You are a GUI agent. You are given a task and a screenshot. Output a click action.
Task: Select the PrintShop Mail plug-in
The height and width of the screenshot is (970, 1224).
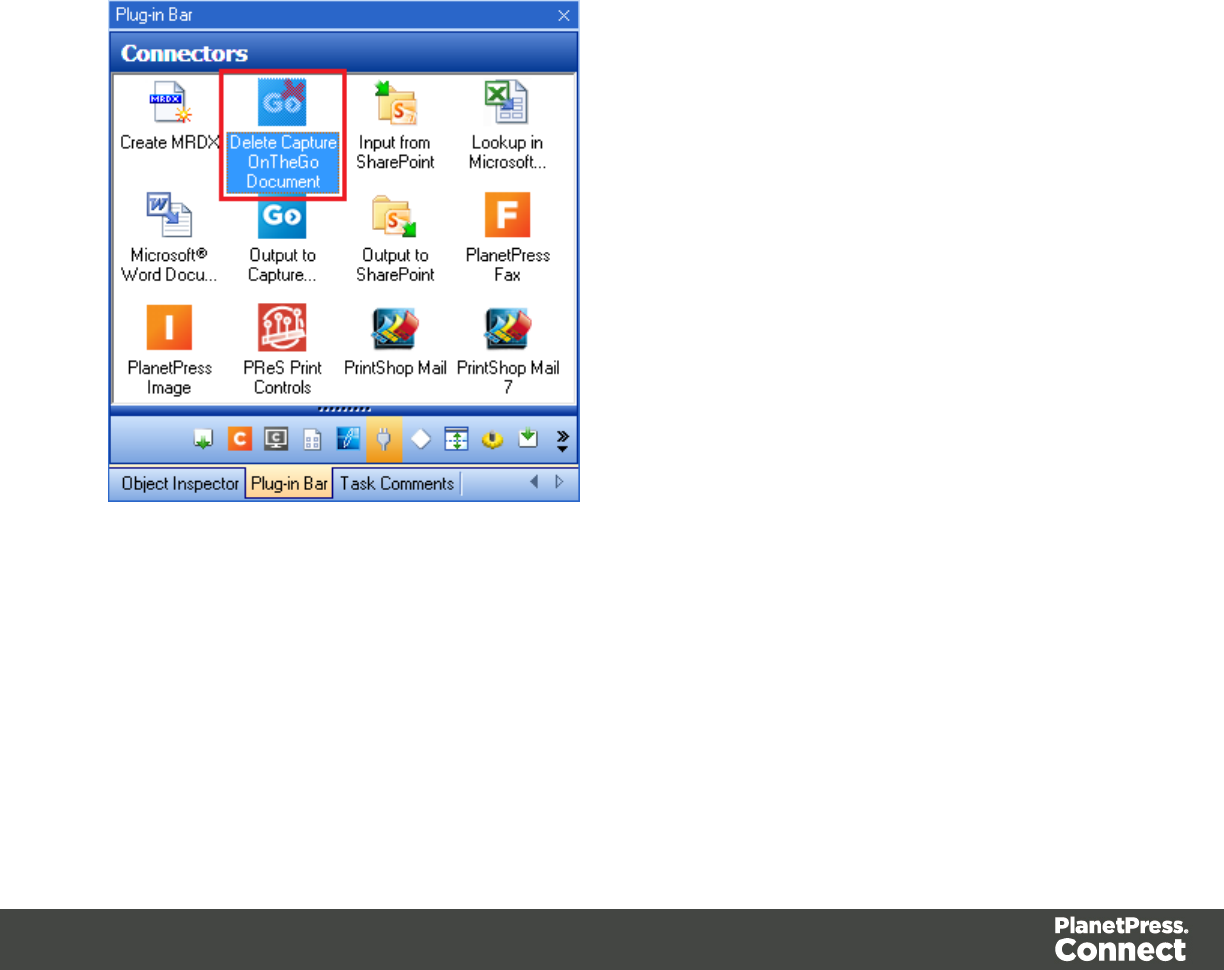coord(395,341)
